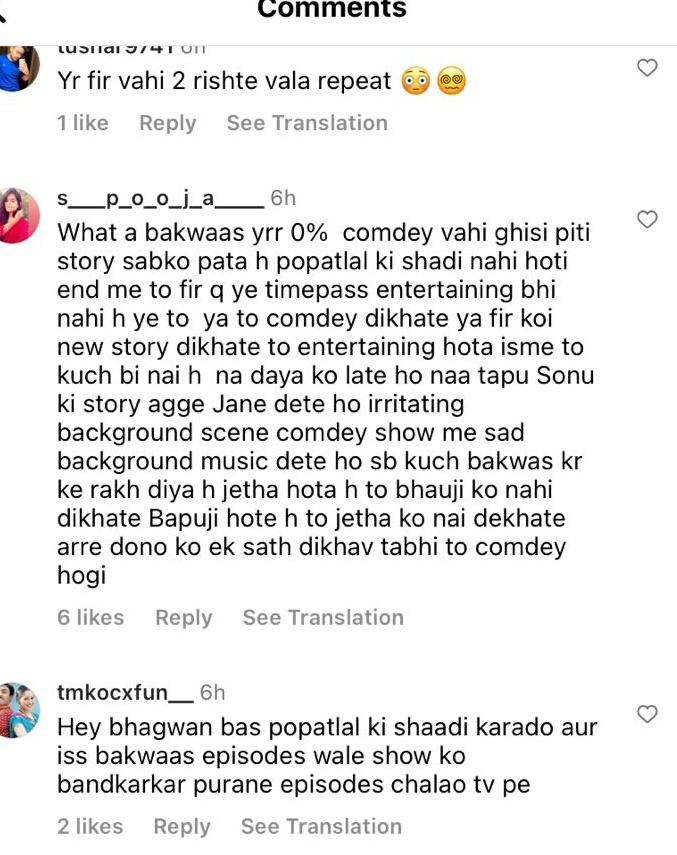Like tmkocxfun__'s comment with heart icon
Viewport: 677px width, 855px height.
[x=647, y=714]
